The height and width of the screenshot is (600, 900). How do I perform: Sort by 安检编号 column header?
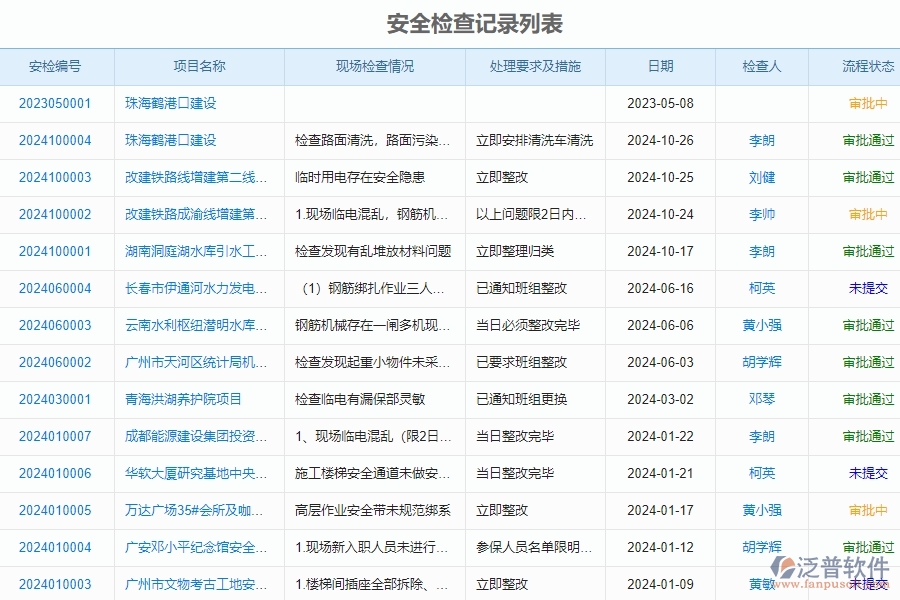click(x=54, y=67)
